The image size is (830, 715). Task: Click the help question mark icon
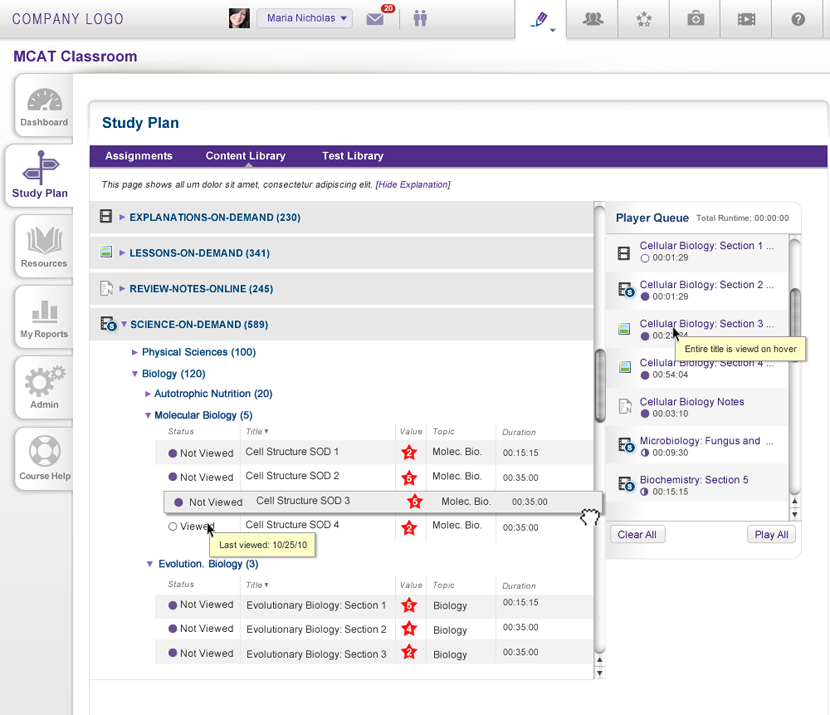point(798,19)
